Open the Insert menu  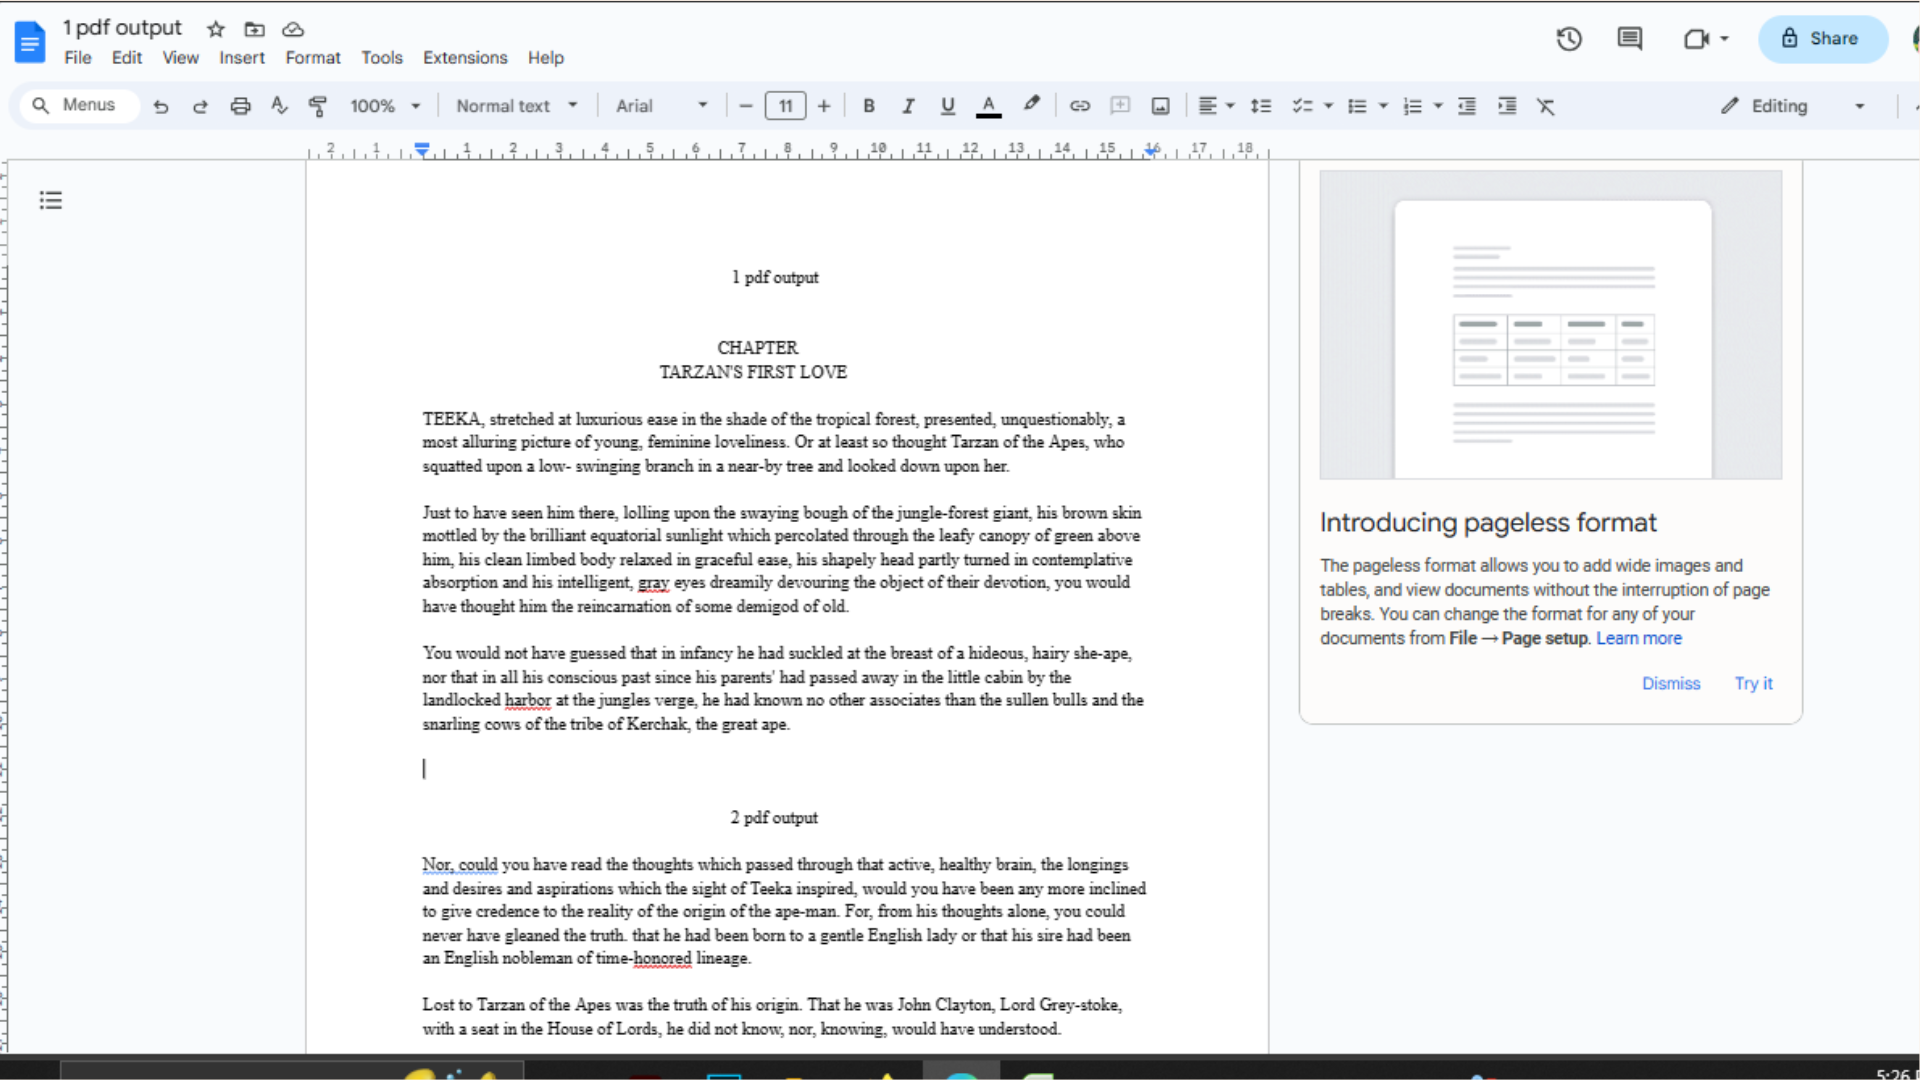pyautogui.click(x=241, y=57)
